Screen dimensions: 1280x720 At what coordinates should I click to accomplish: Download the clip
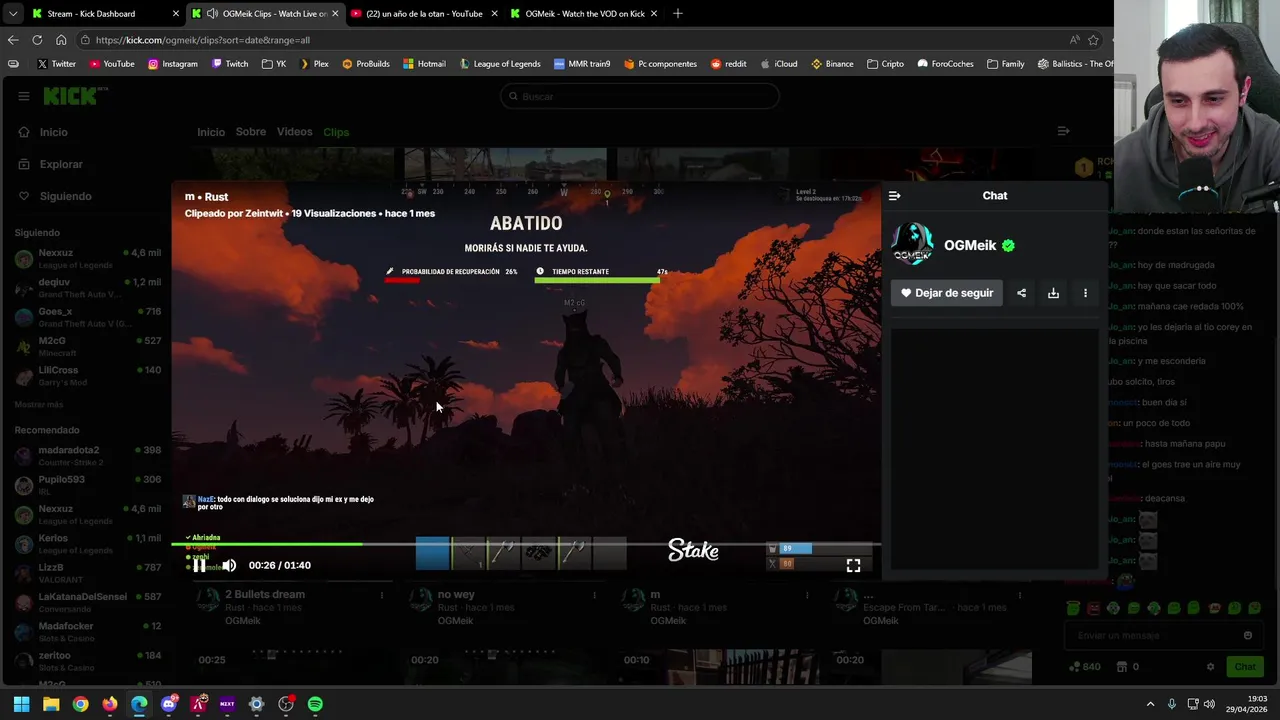(1053, 293)
